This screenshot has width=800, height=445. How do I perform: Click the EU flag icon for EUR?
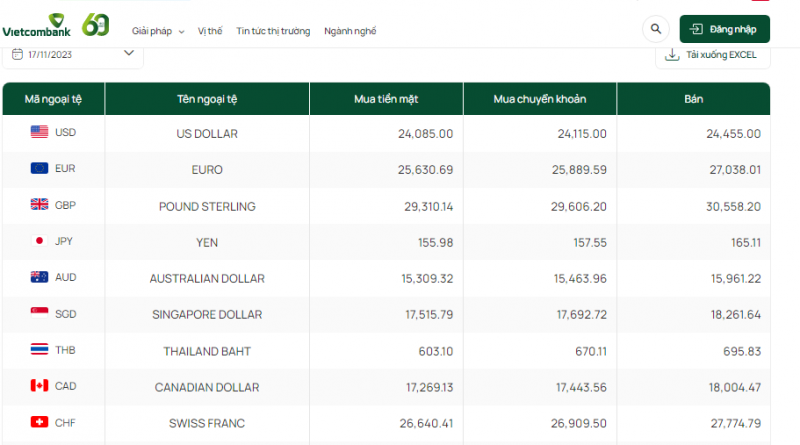[40, 169]
